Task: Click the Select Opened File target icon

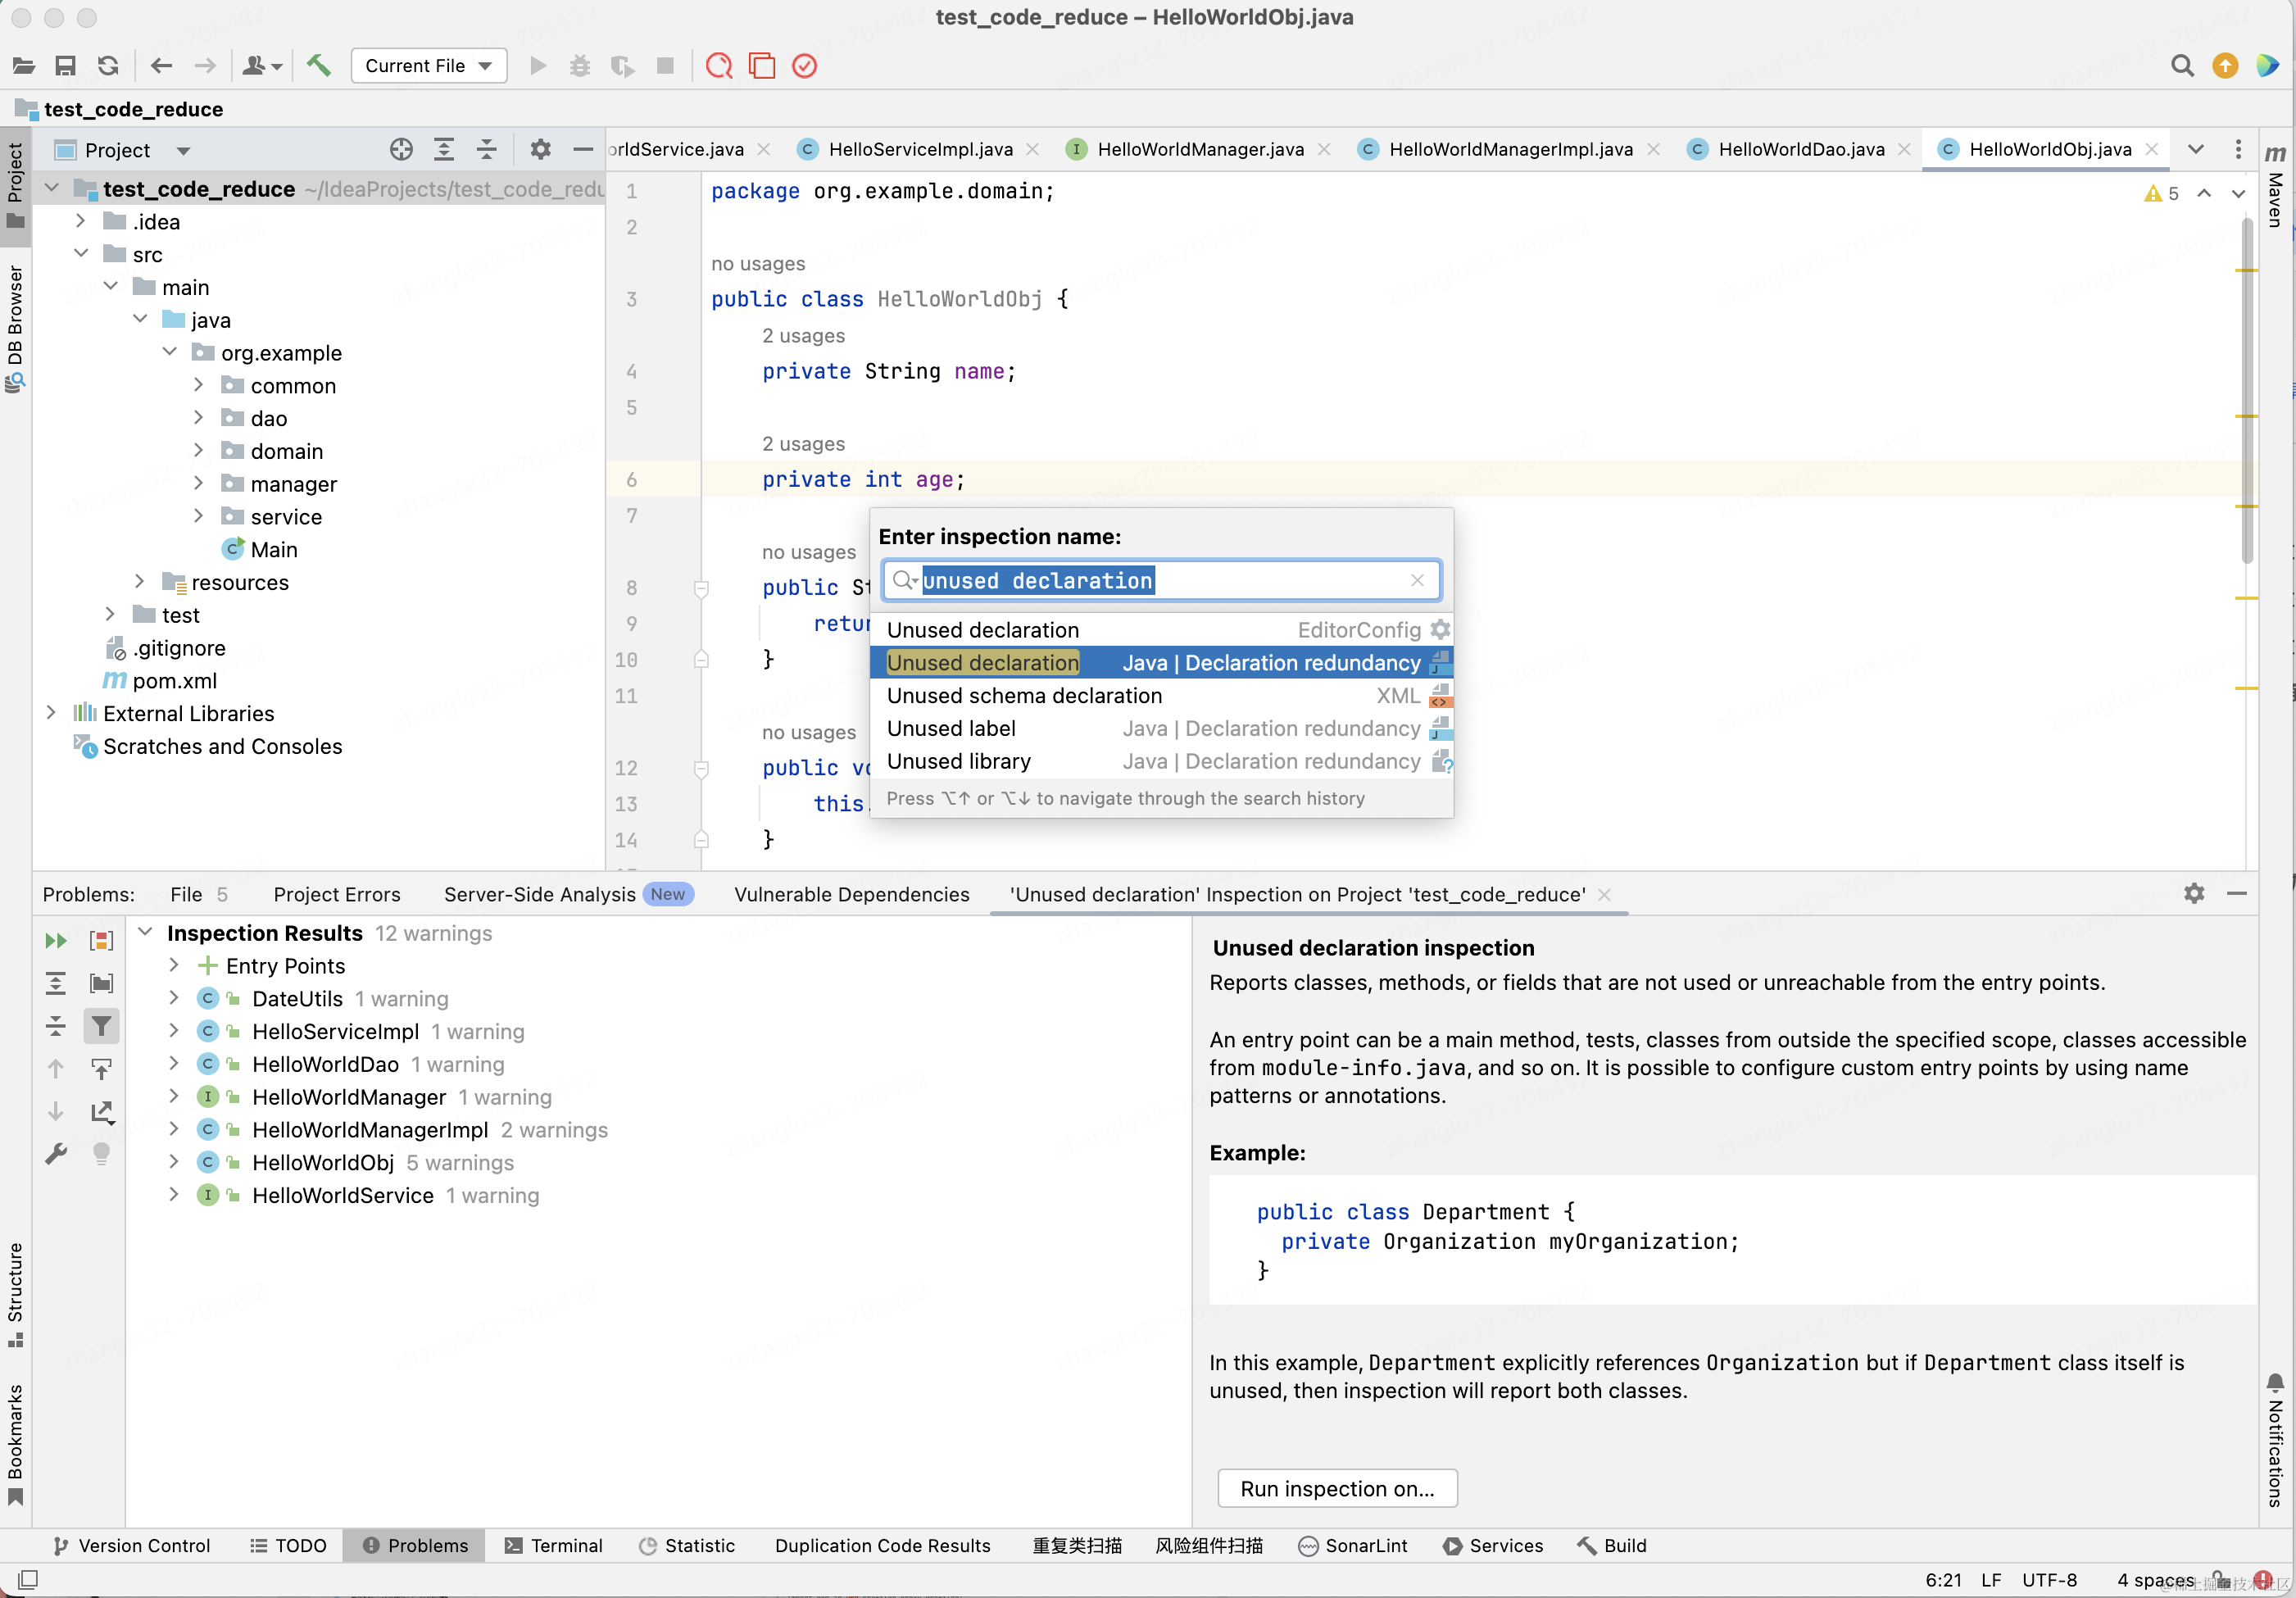Action: click(x=401, y=150)
